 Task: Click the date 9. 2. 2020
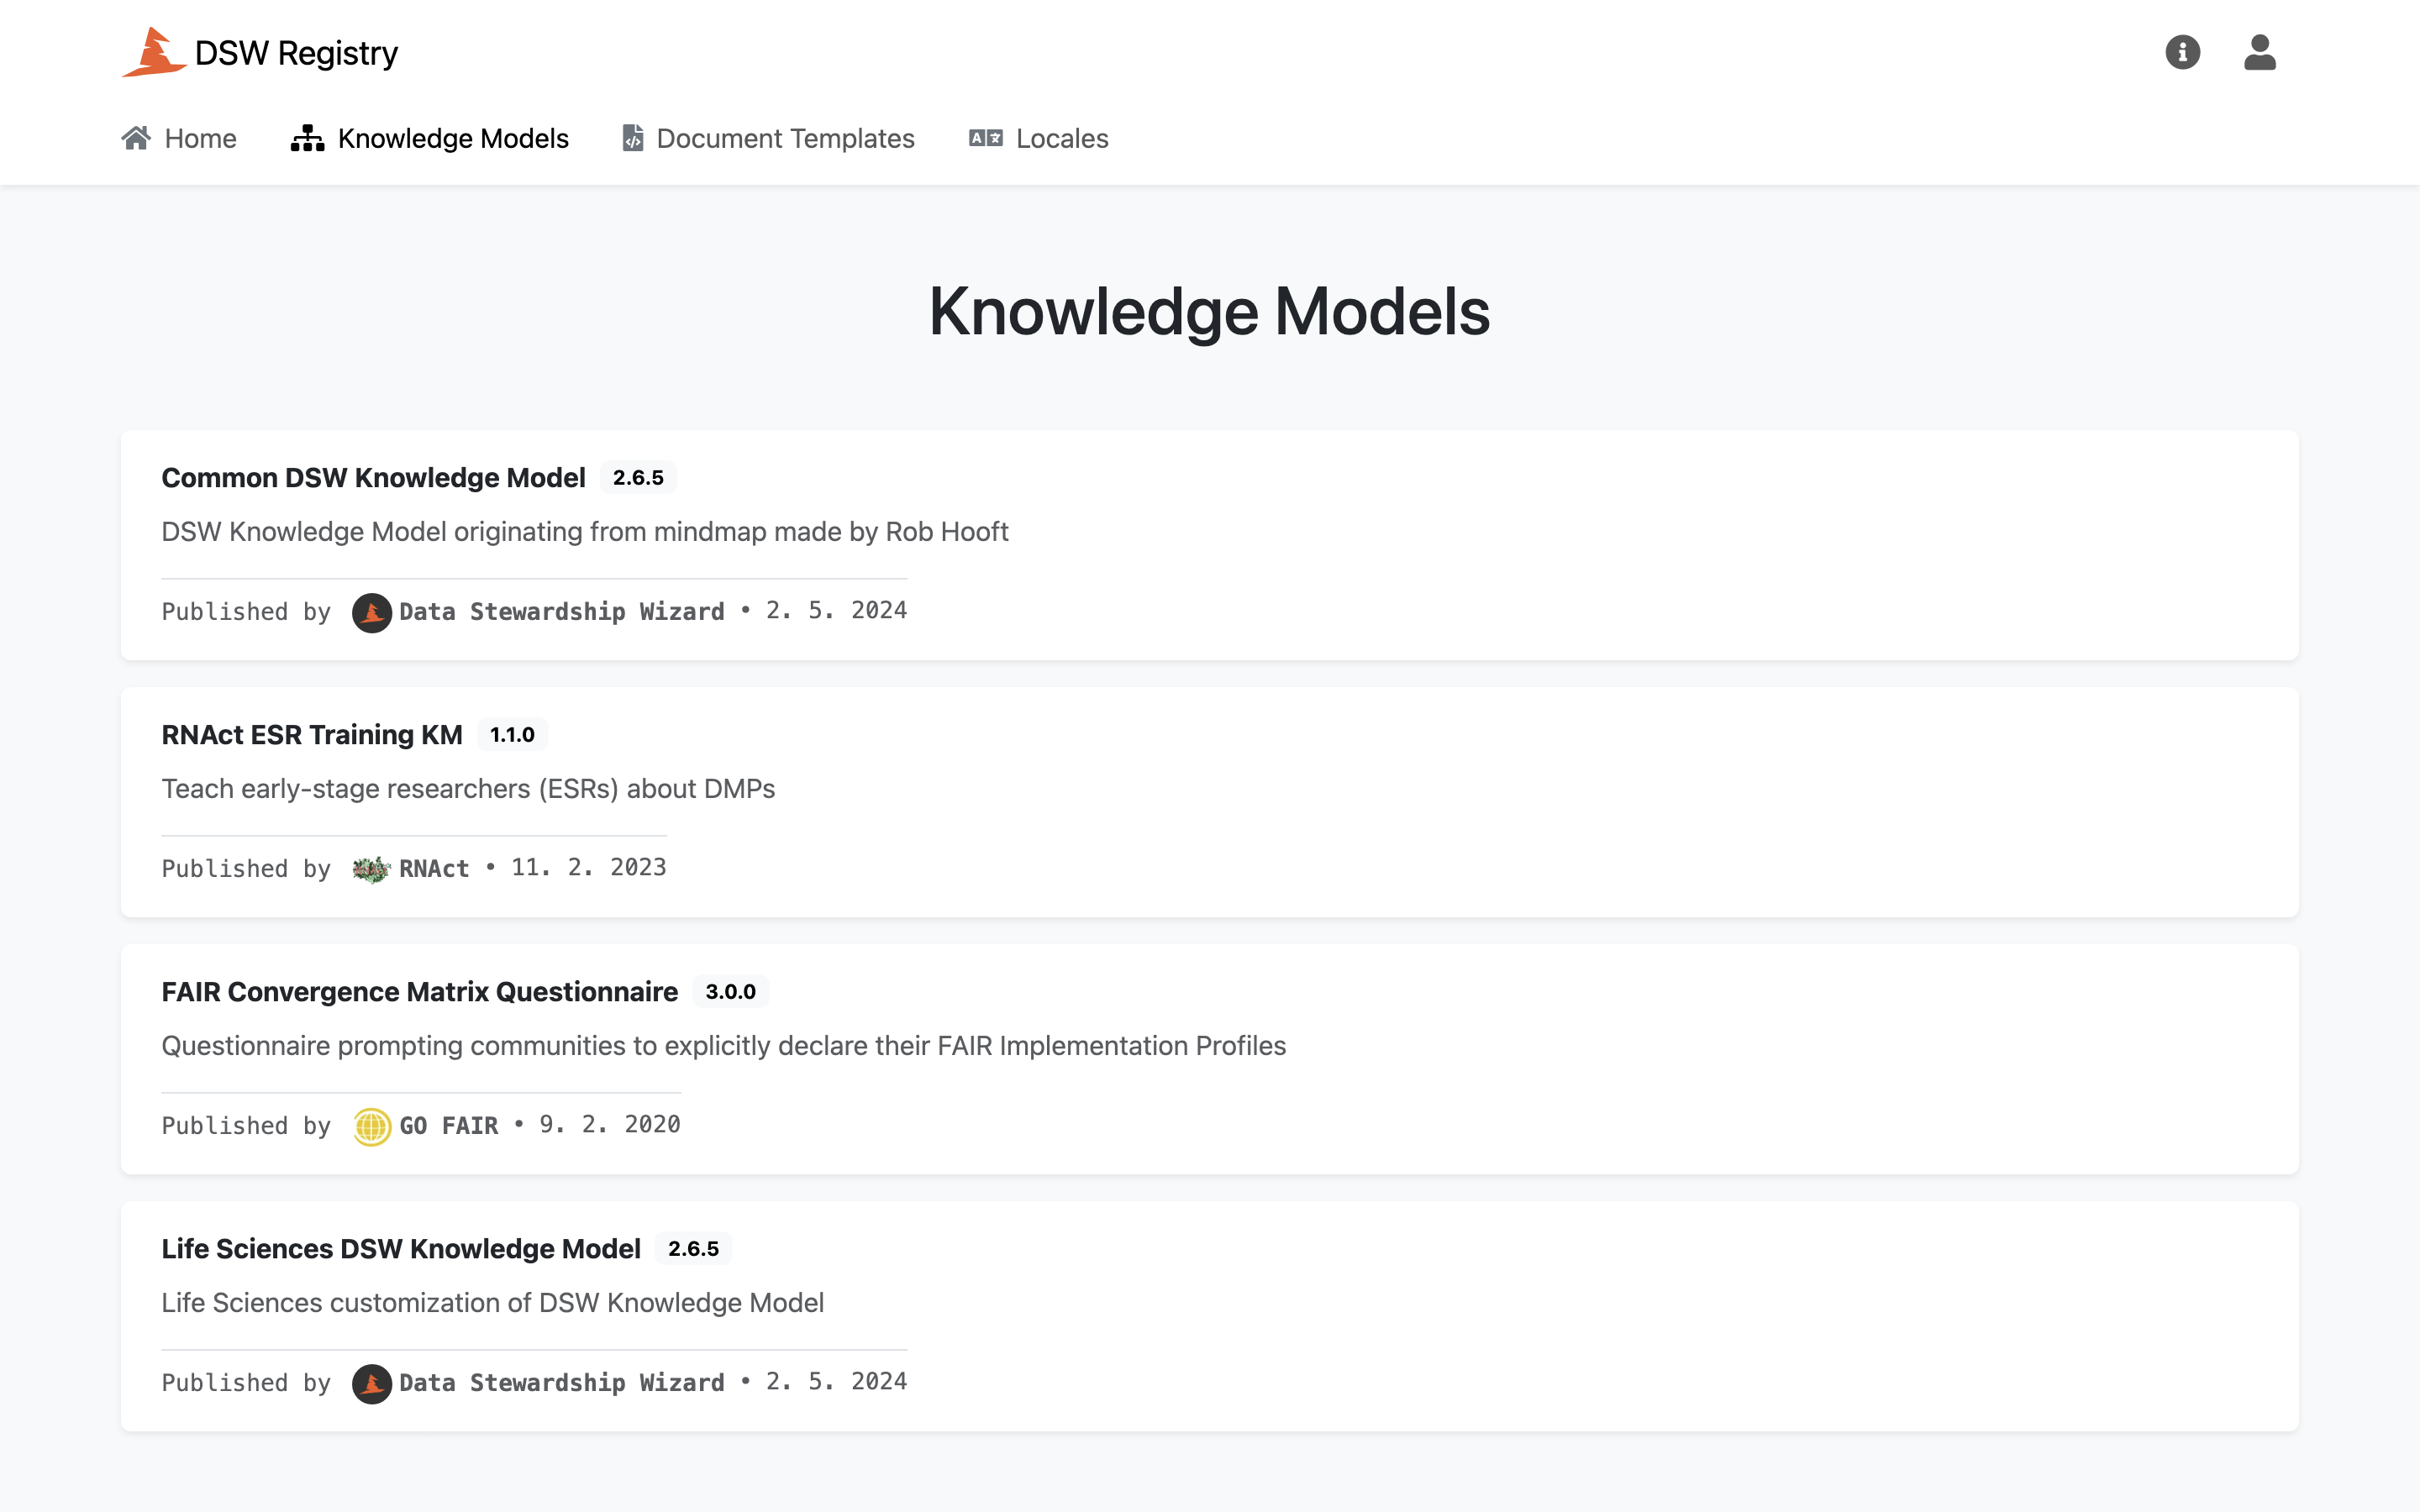pyautogui.click(x=610, y=1125)
